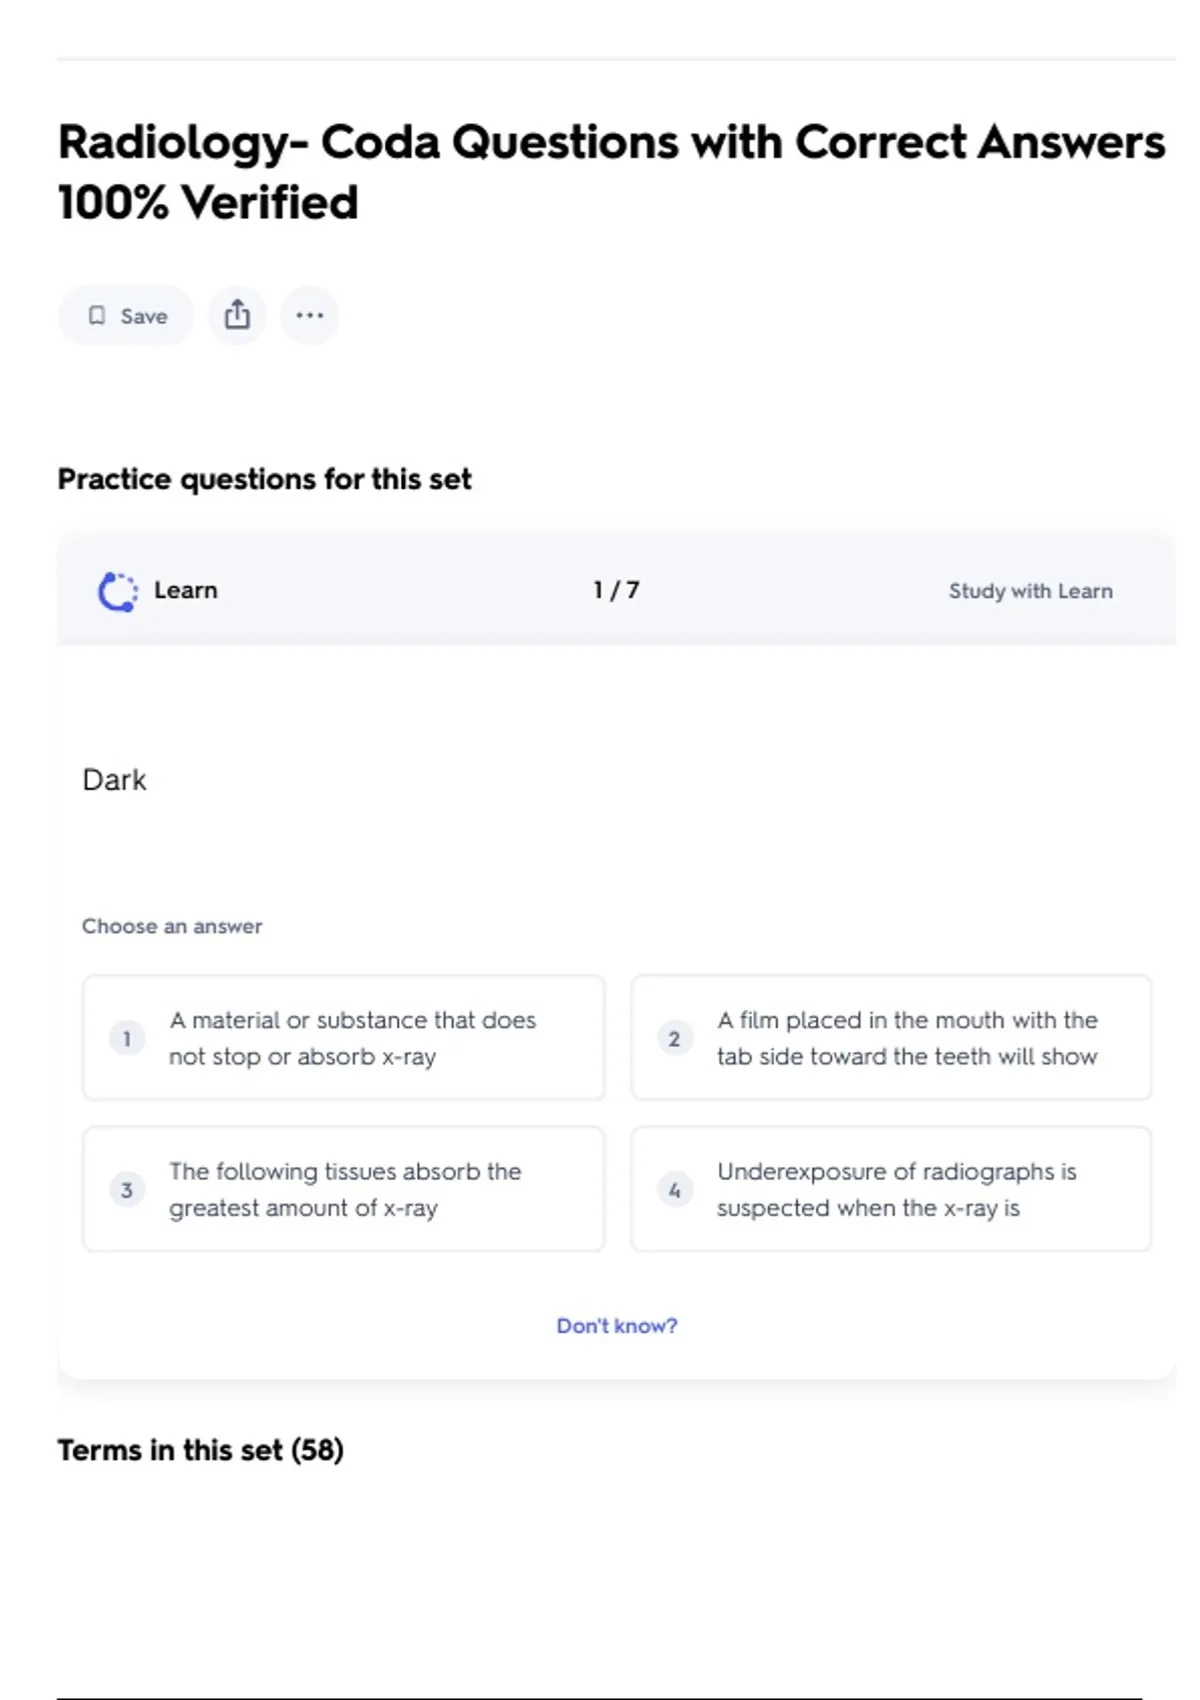Image resolution: width=1200 pixels, height=1700 pixels.
Task: Click the number 1 answer badge
Action: pyautogui.click(x=127, y=1038)
